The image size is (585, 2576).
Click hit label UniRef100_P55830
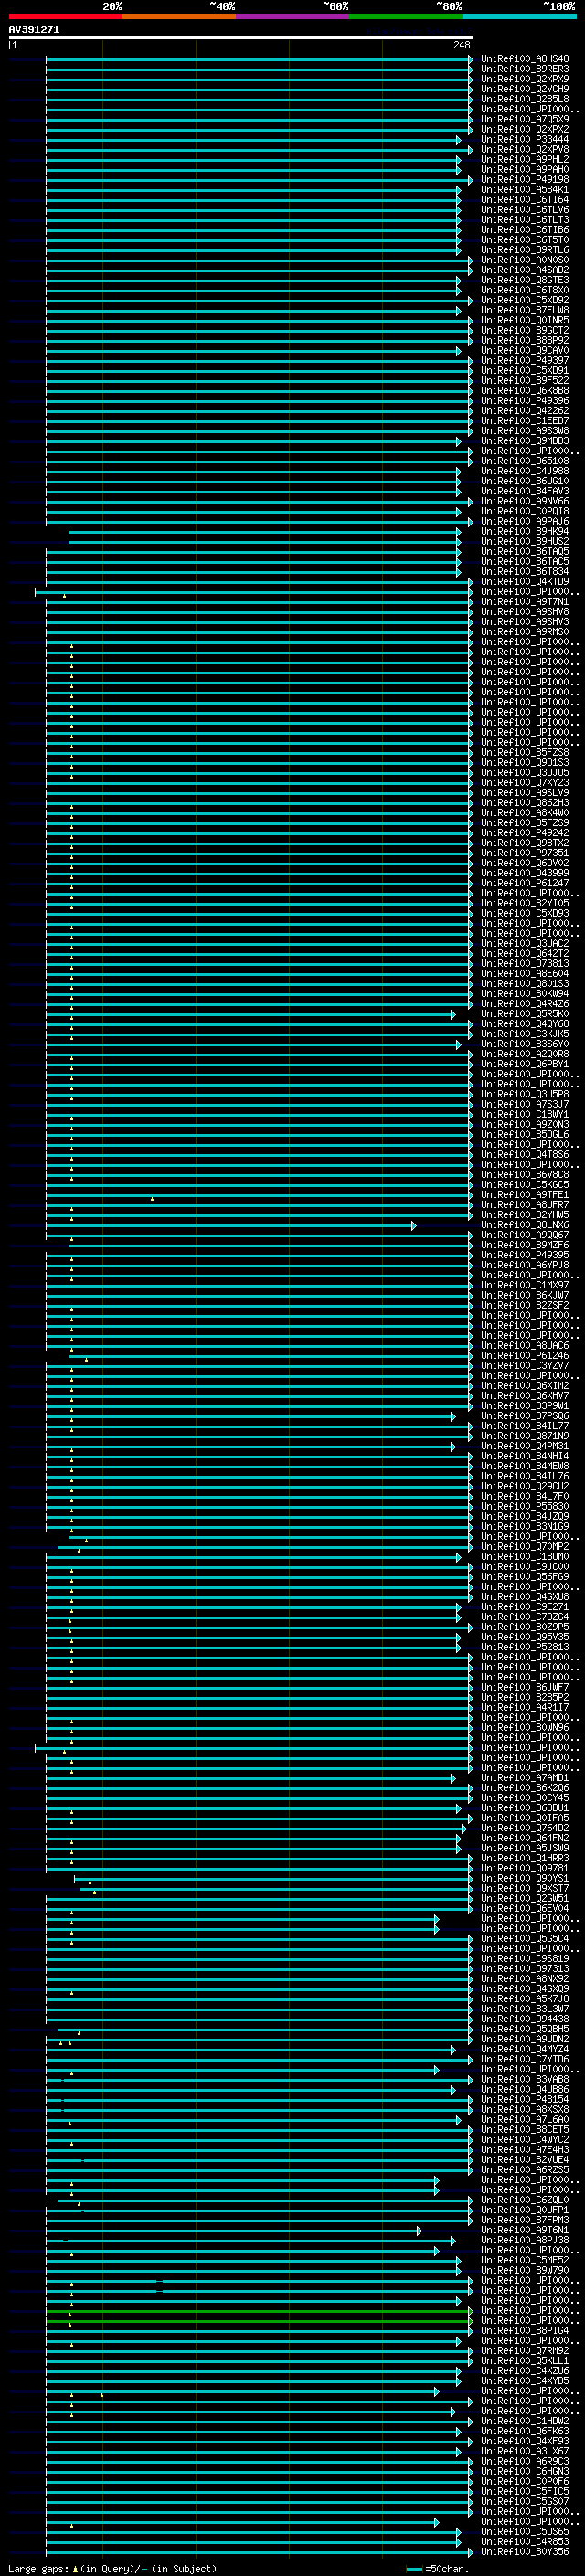pos(525,1507)
